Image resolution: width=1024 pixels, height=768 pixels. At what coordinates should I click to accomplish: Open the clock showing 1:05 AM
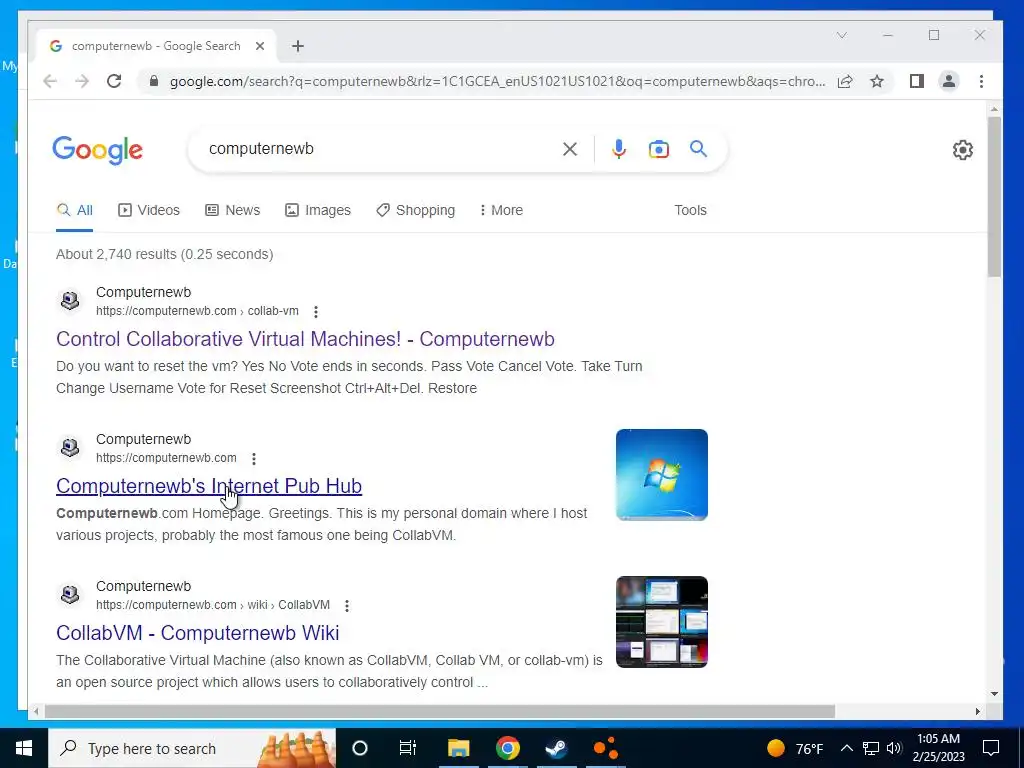click(x=938, y=748)
